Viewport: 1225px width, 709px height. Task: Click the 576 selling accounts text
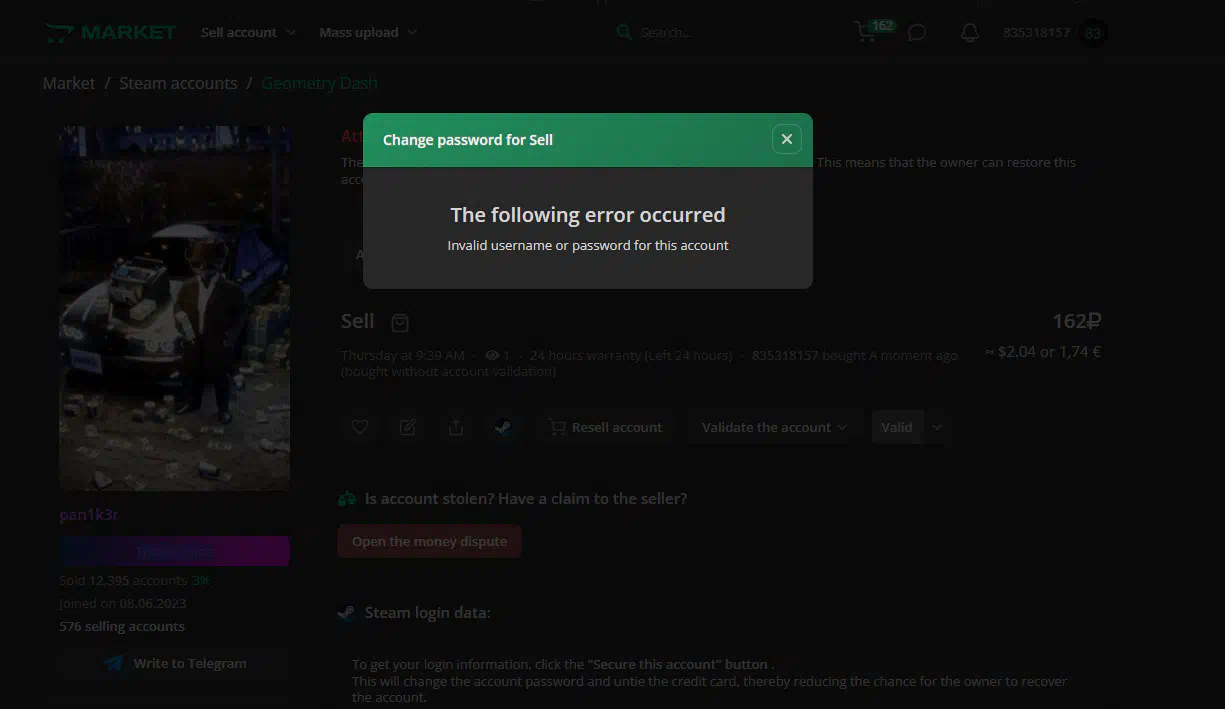[x=122, y=626]
